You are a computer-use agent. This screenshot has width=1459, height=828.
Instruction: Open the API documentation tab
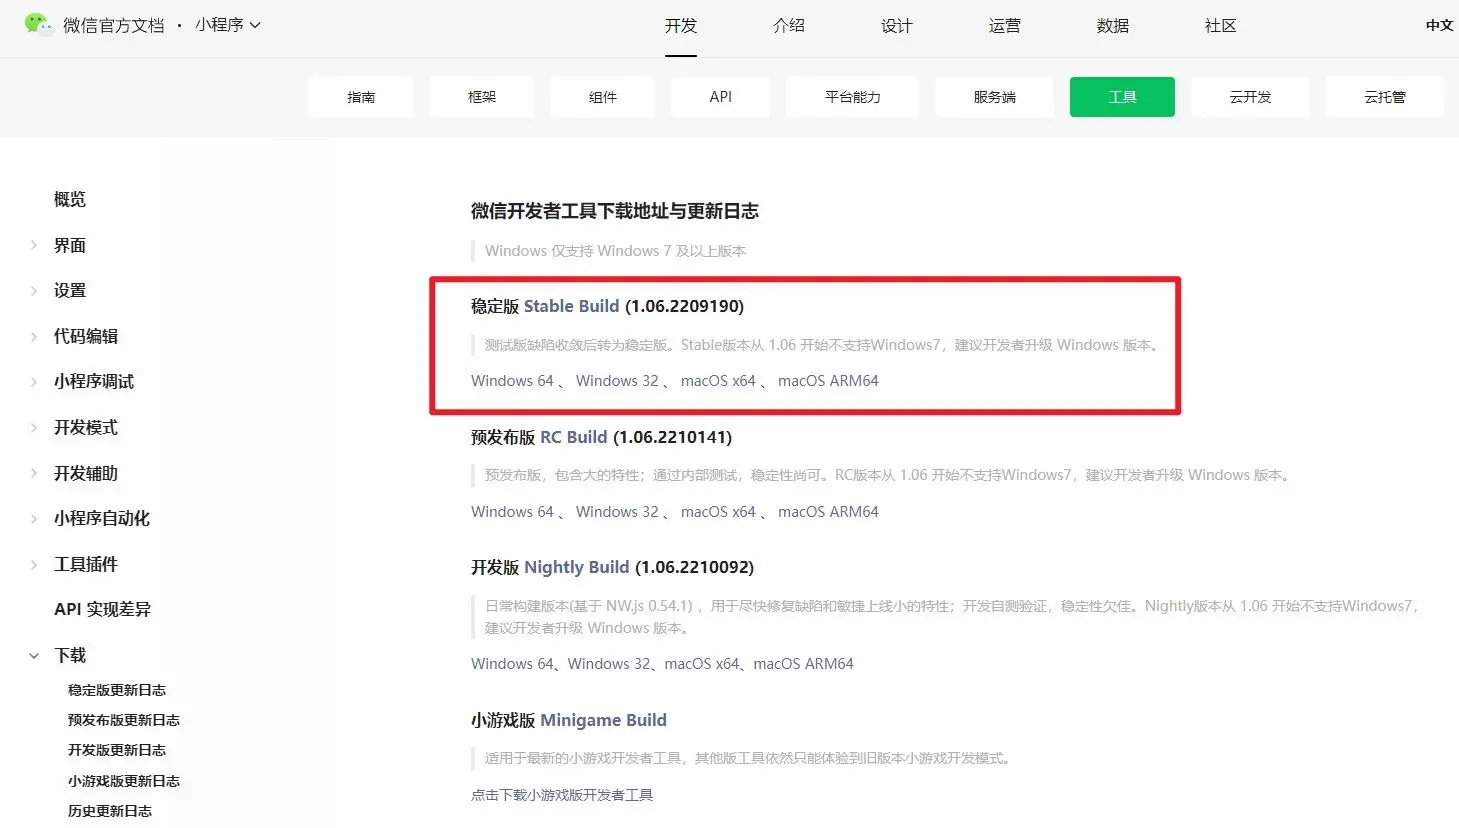coord(719,96)
